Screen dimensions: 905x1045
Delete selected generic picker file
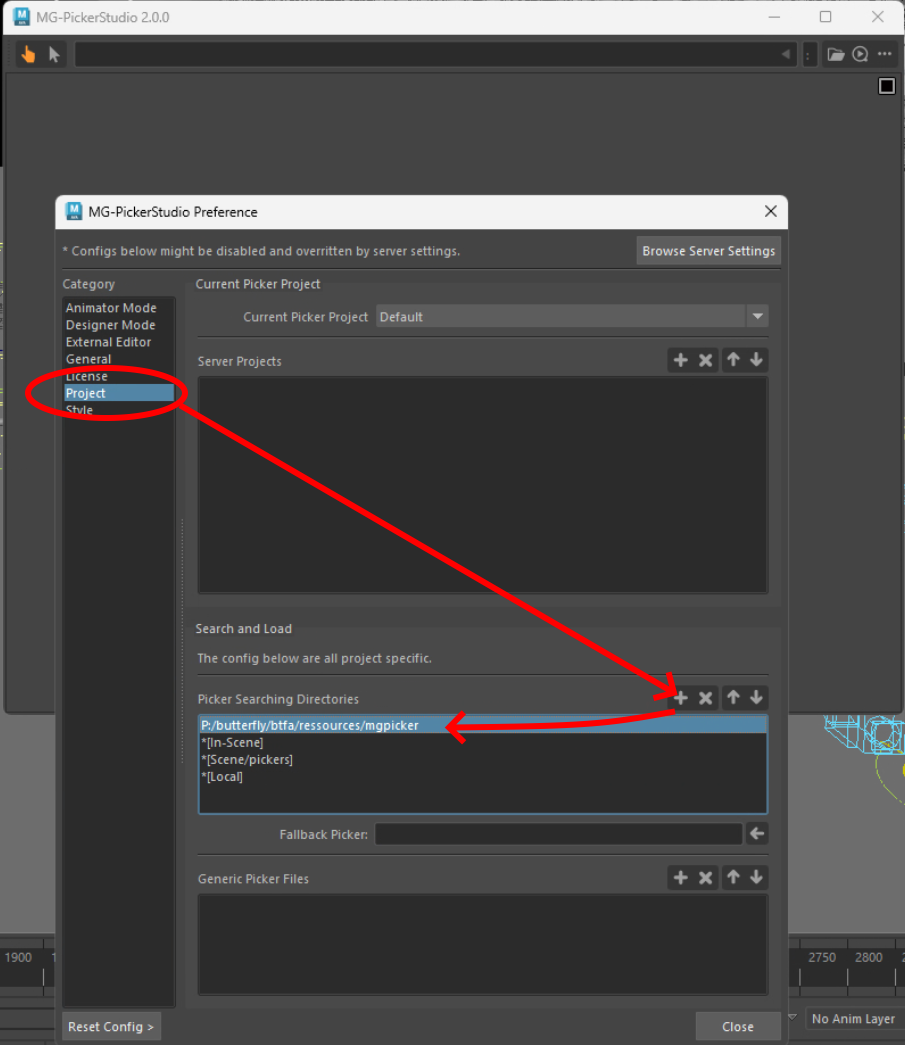pyautogui.click(x=706, y=877)
